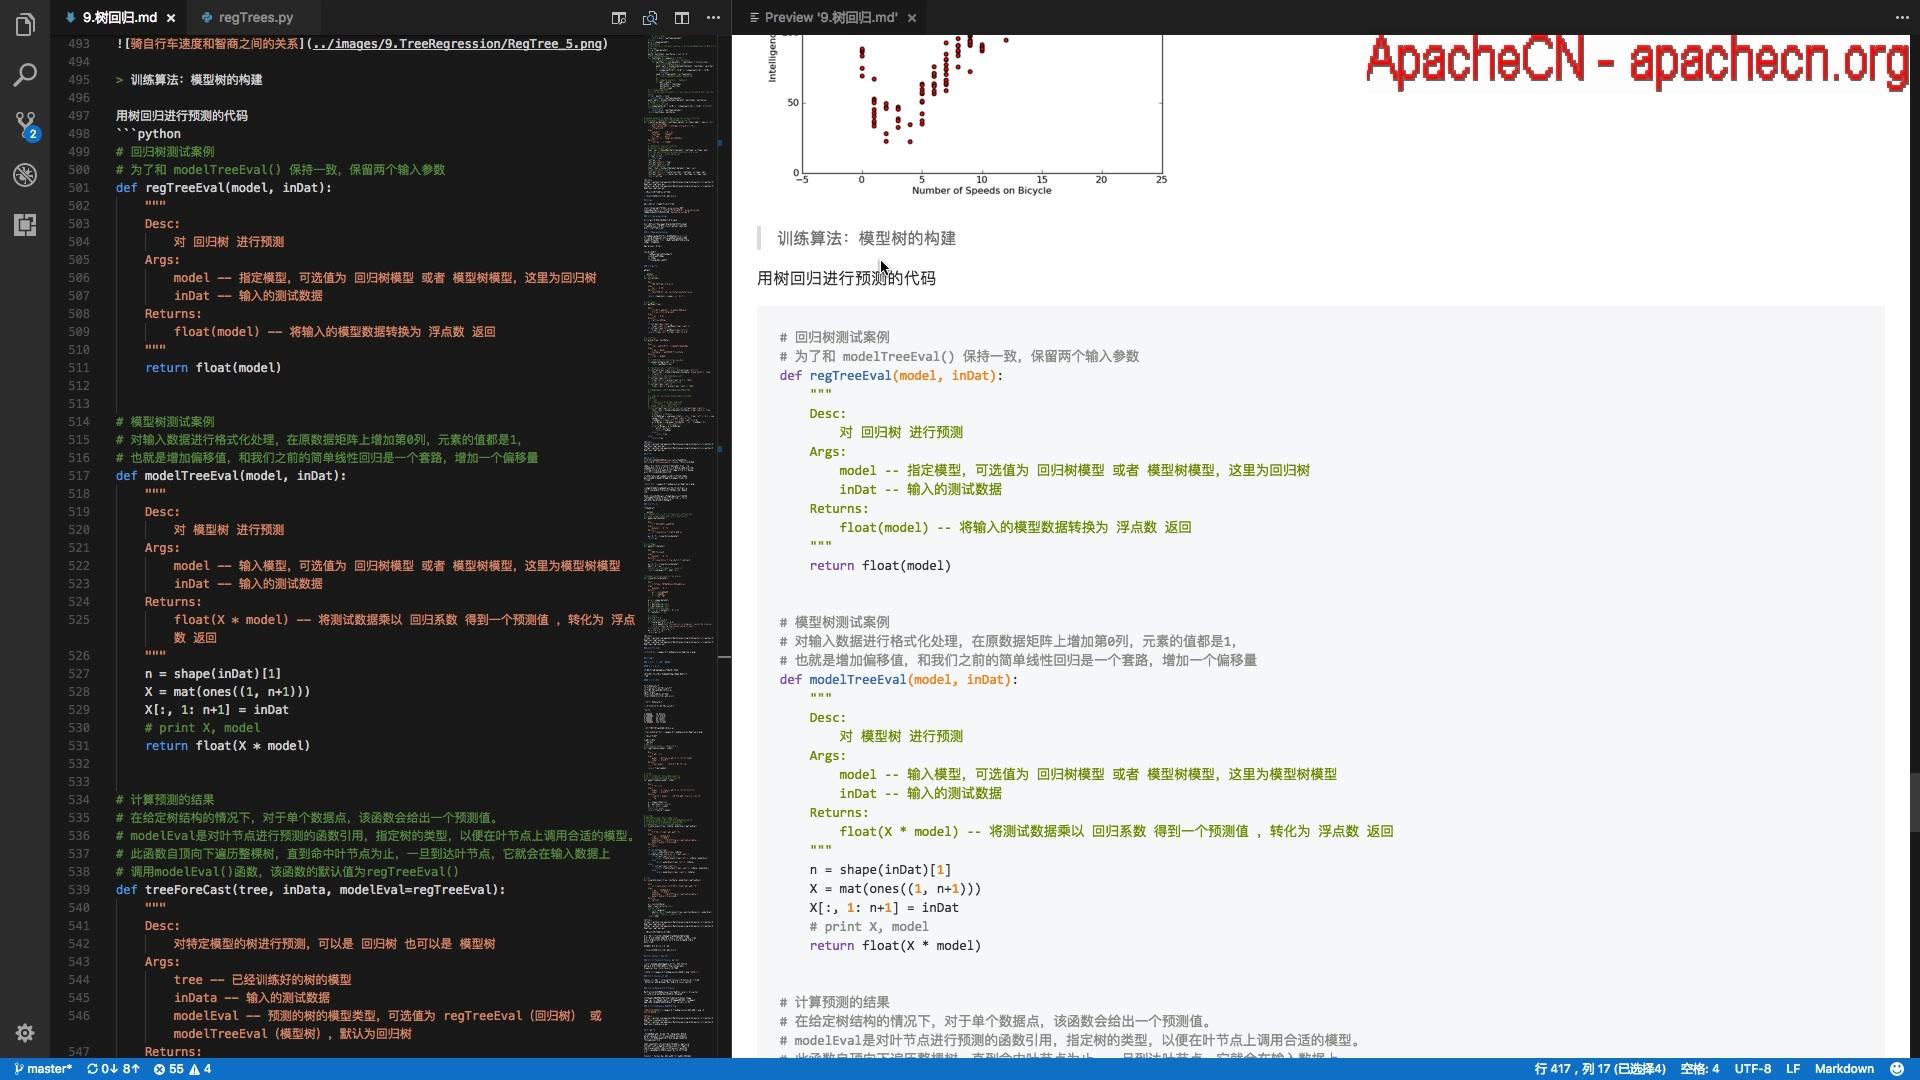Click 'return float(X * model)' in the preview

(895, 946)
